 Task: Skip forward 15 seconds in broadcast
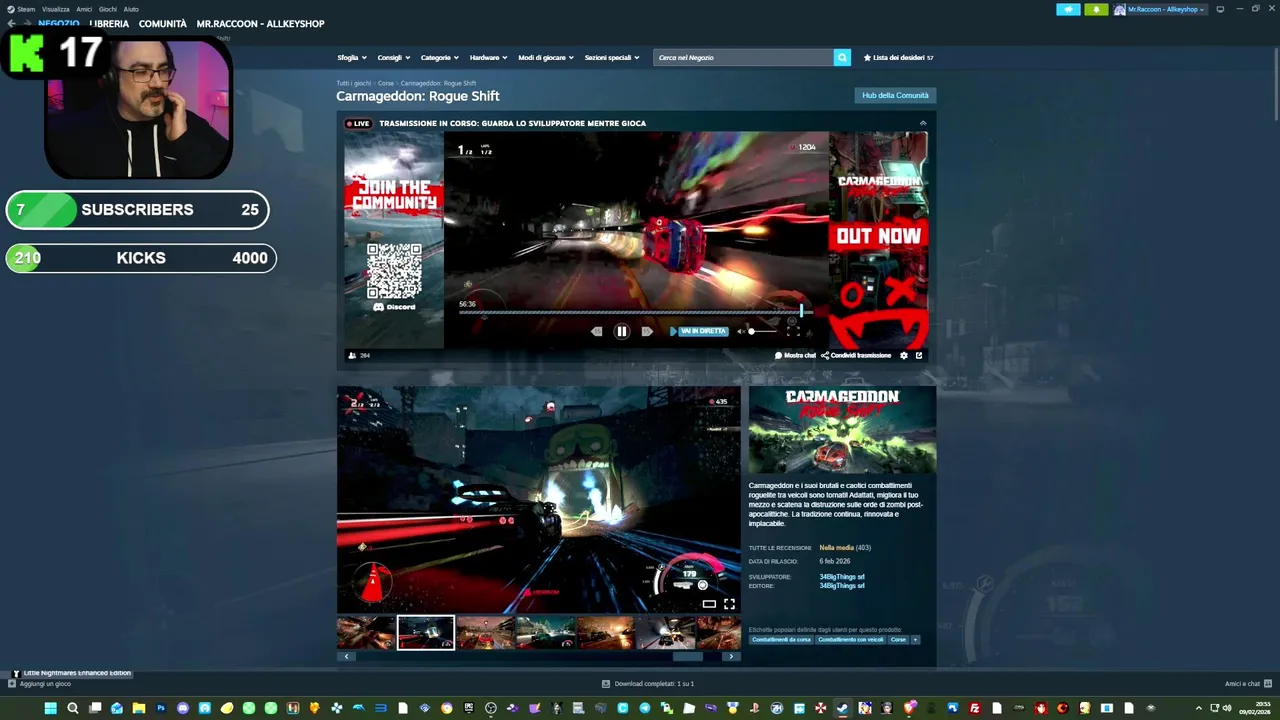pyautogui.click(x=647, y=331)
